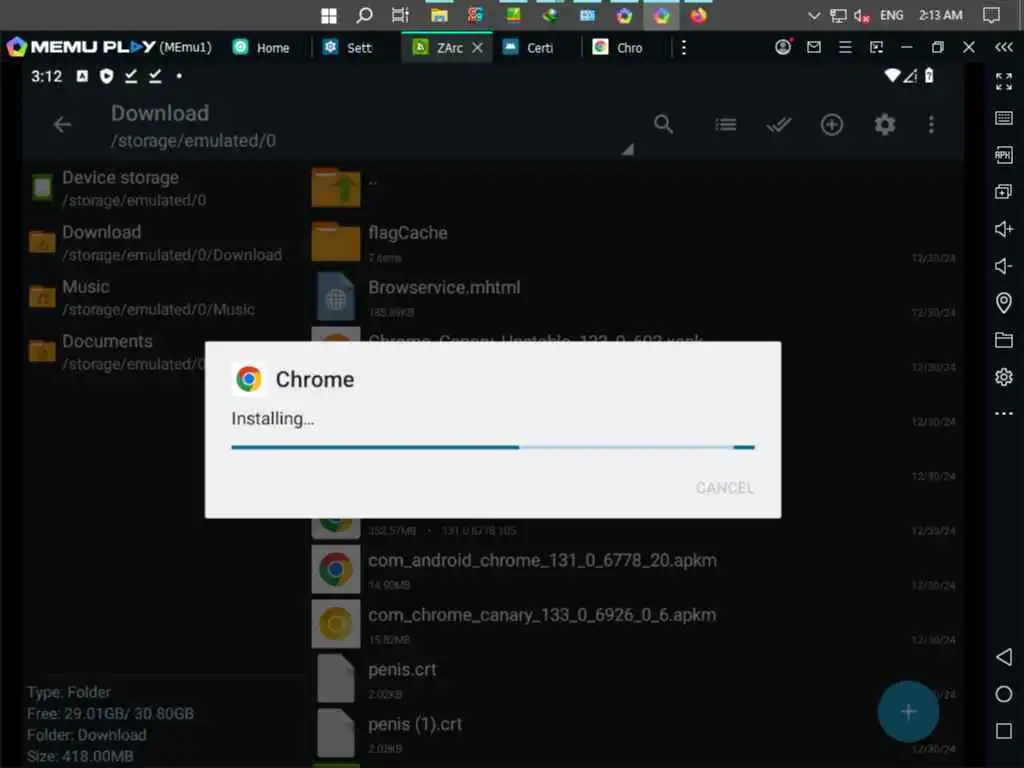Image resolution: width=1024 pixels, height=768 pixels.
Task: Open the search magnifier in ZArchiver toolbar
Action: coord(663,124)
